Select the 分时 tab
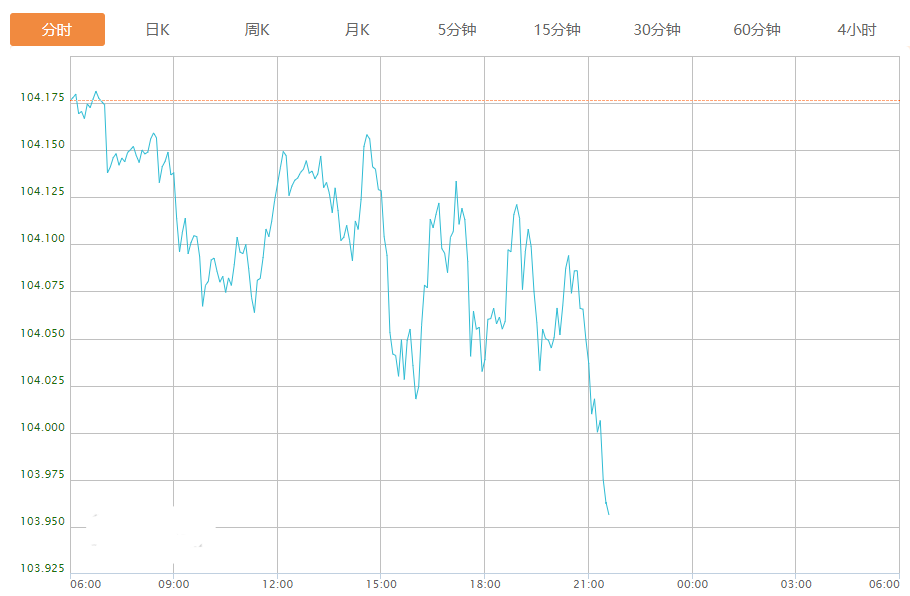 [57, 30]
